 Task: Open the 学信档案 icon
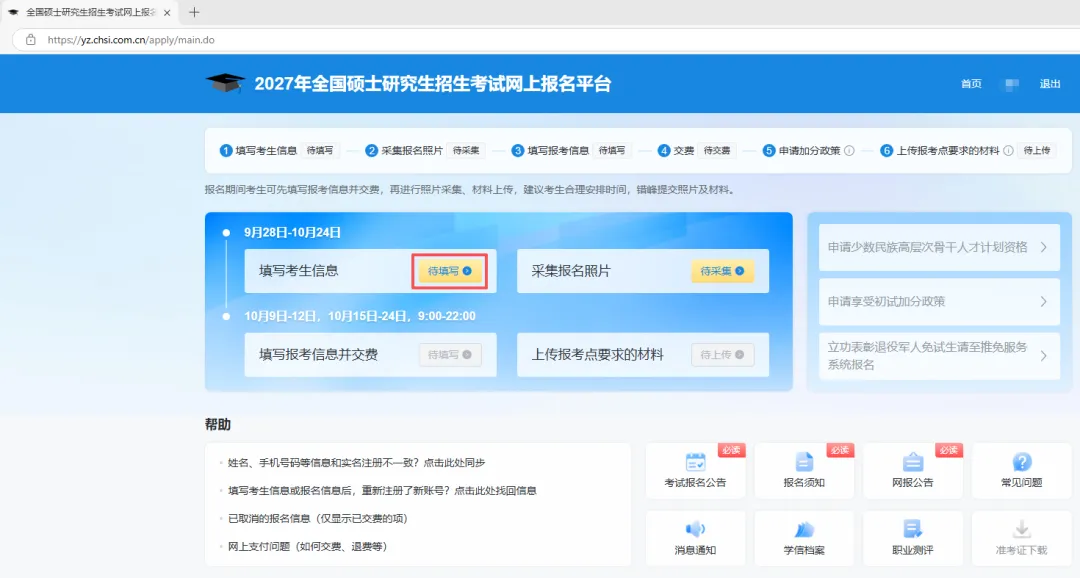coord(804,529)
